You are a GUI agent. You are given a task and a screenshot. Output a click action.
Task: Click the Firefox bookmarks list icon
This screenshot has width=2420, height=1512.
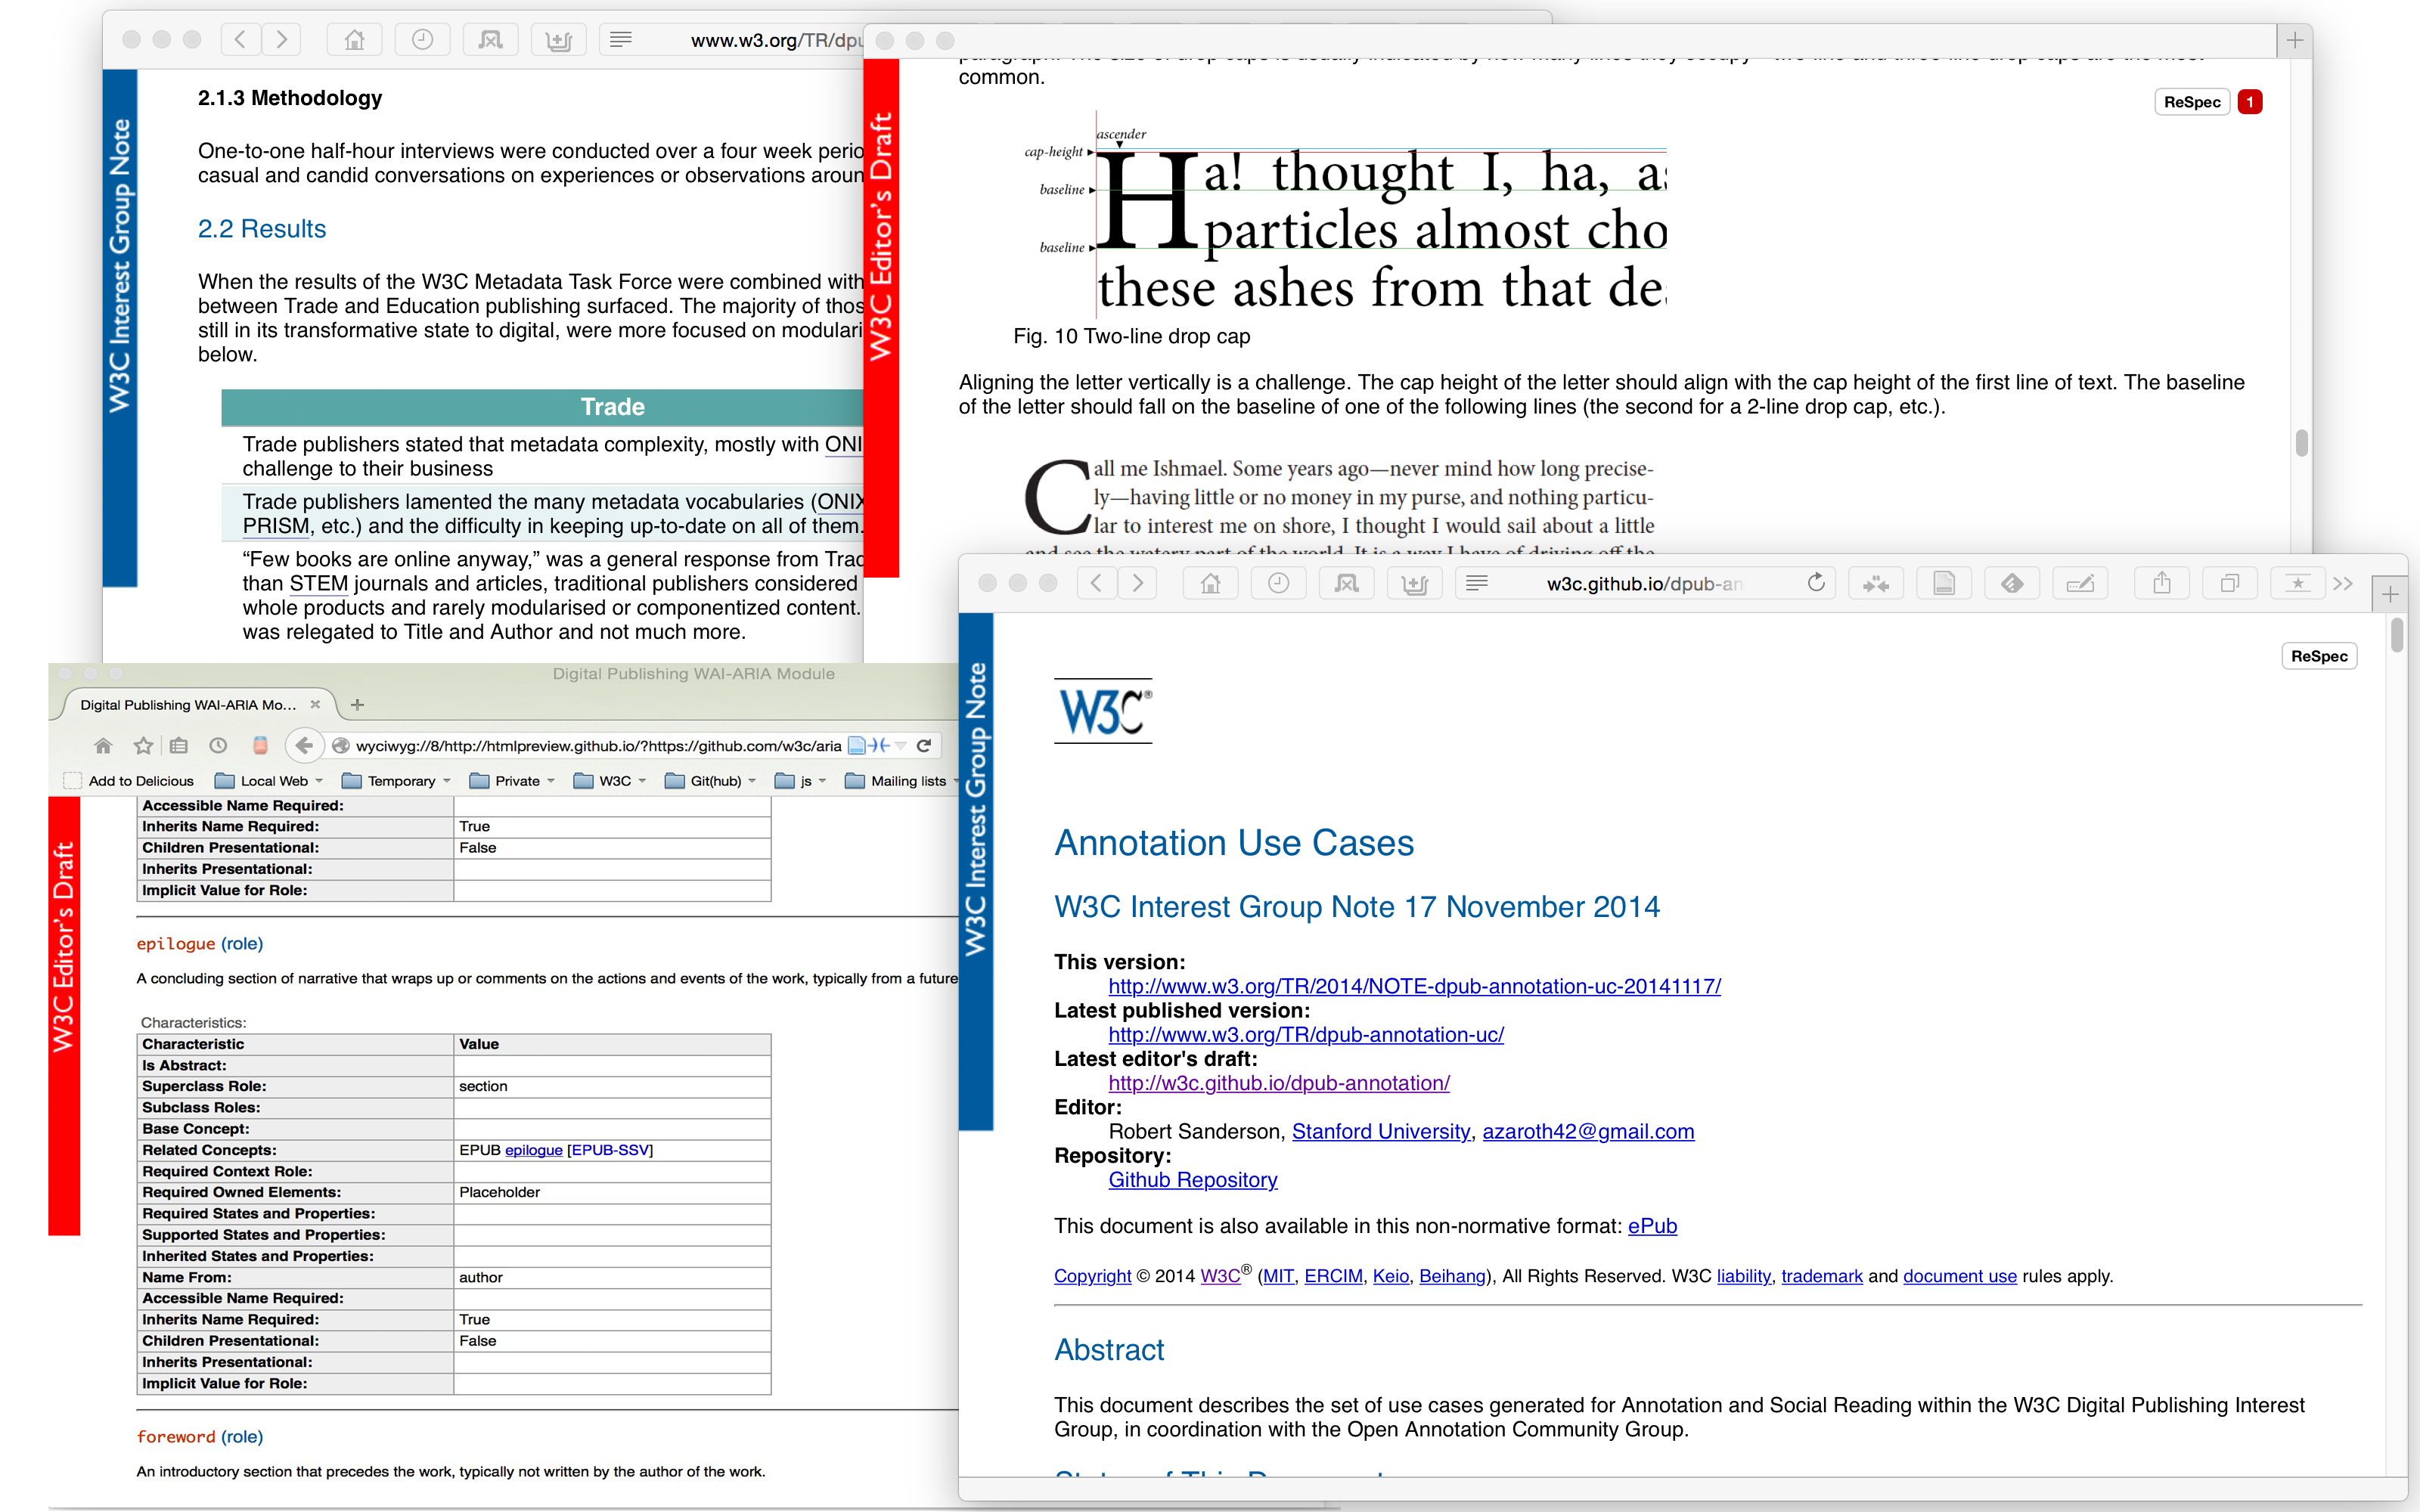tap(179, 745)
